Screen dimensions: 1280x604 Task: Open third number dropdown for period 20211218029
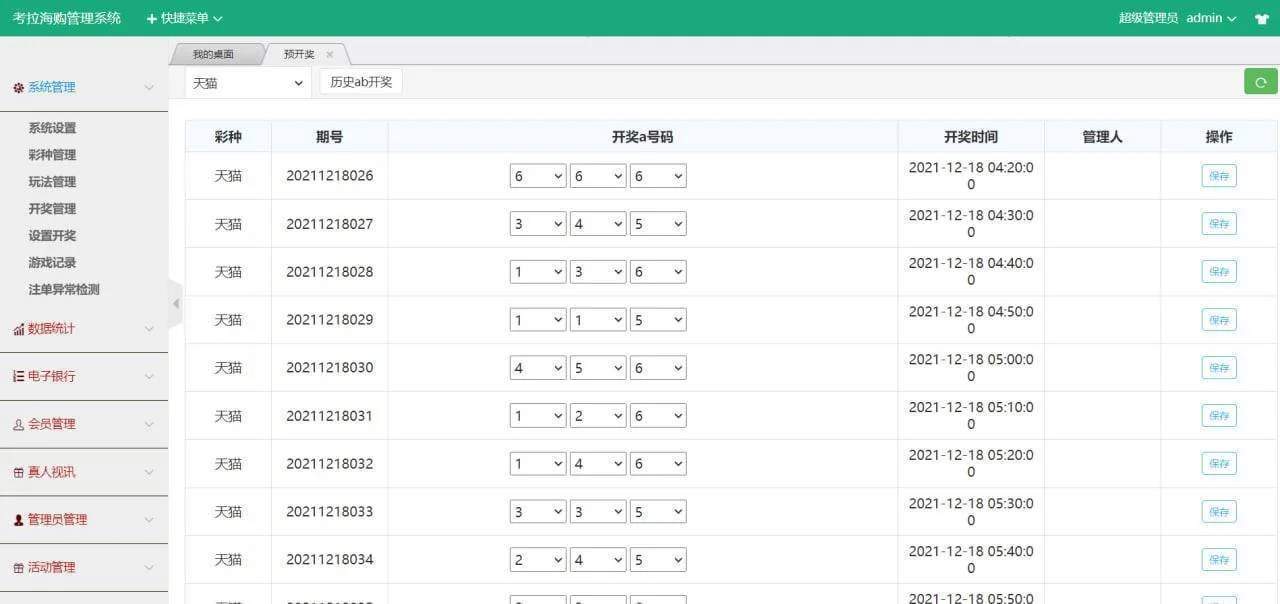(x=658, y=320)
